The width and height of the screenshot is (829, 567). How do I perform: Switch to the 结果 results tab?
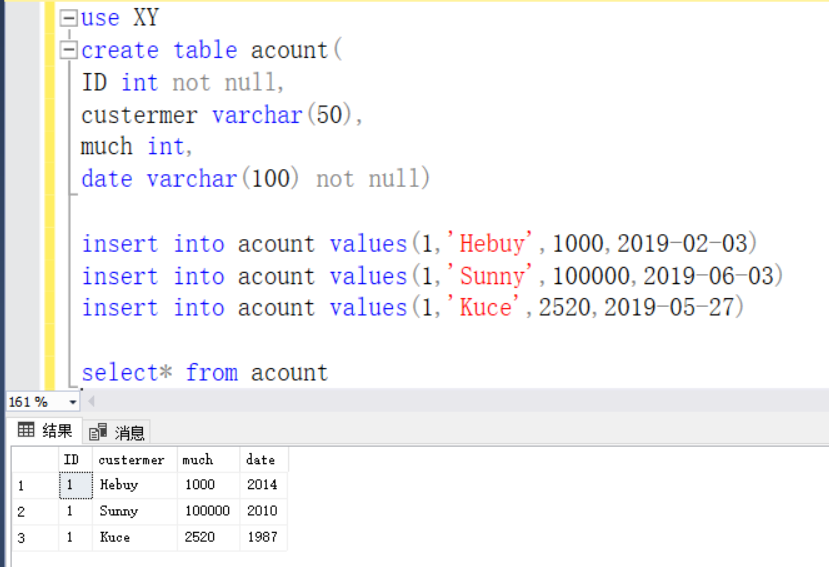coord(45,431)
